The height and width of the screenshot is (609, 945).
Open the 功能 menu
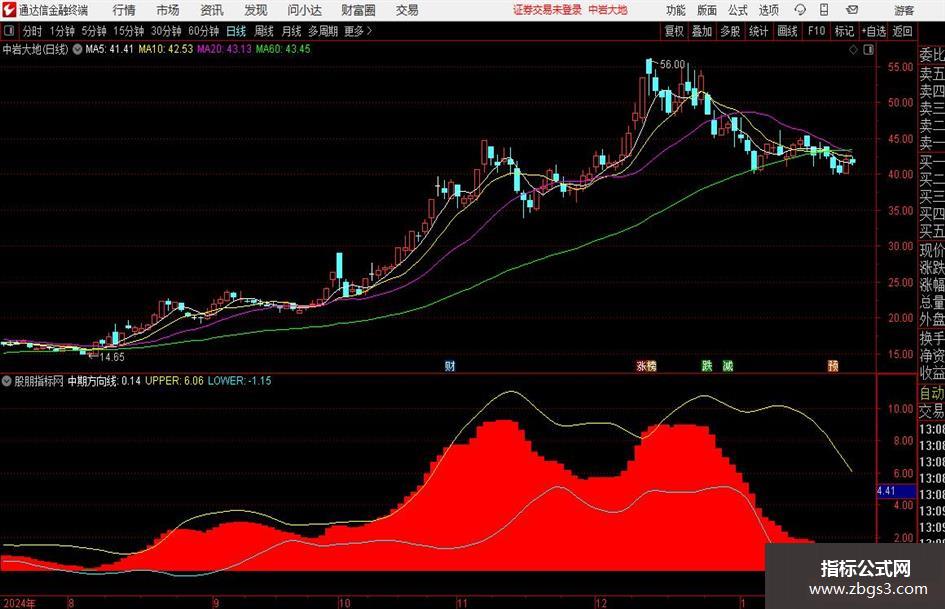676,10
